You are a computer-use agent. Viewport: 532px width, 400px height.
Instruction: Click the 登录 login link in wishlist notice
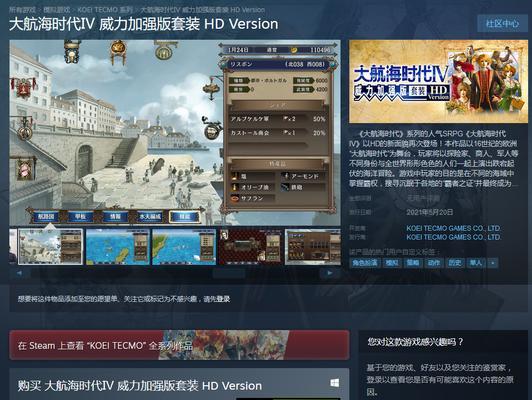[223, 299]
